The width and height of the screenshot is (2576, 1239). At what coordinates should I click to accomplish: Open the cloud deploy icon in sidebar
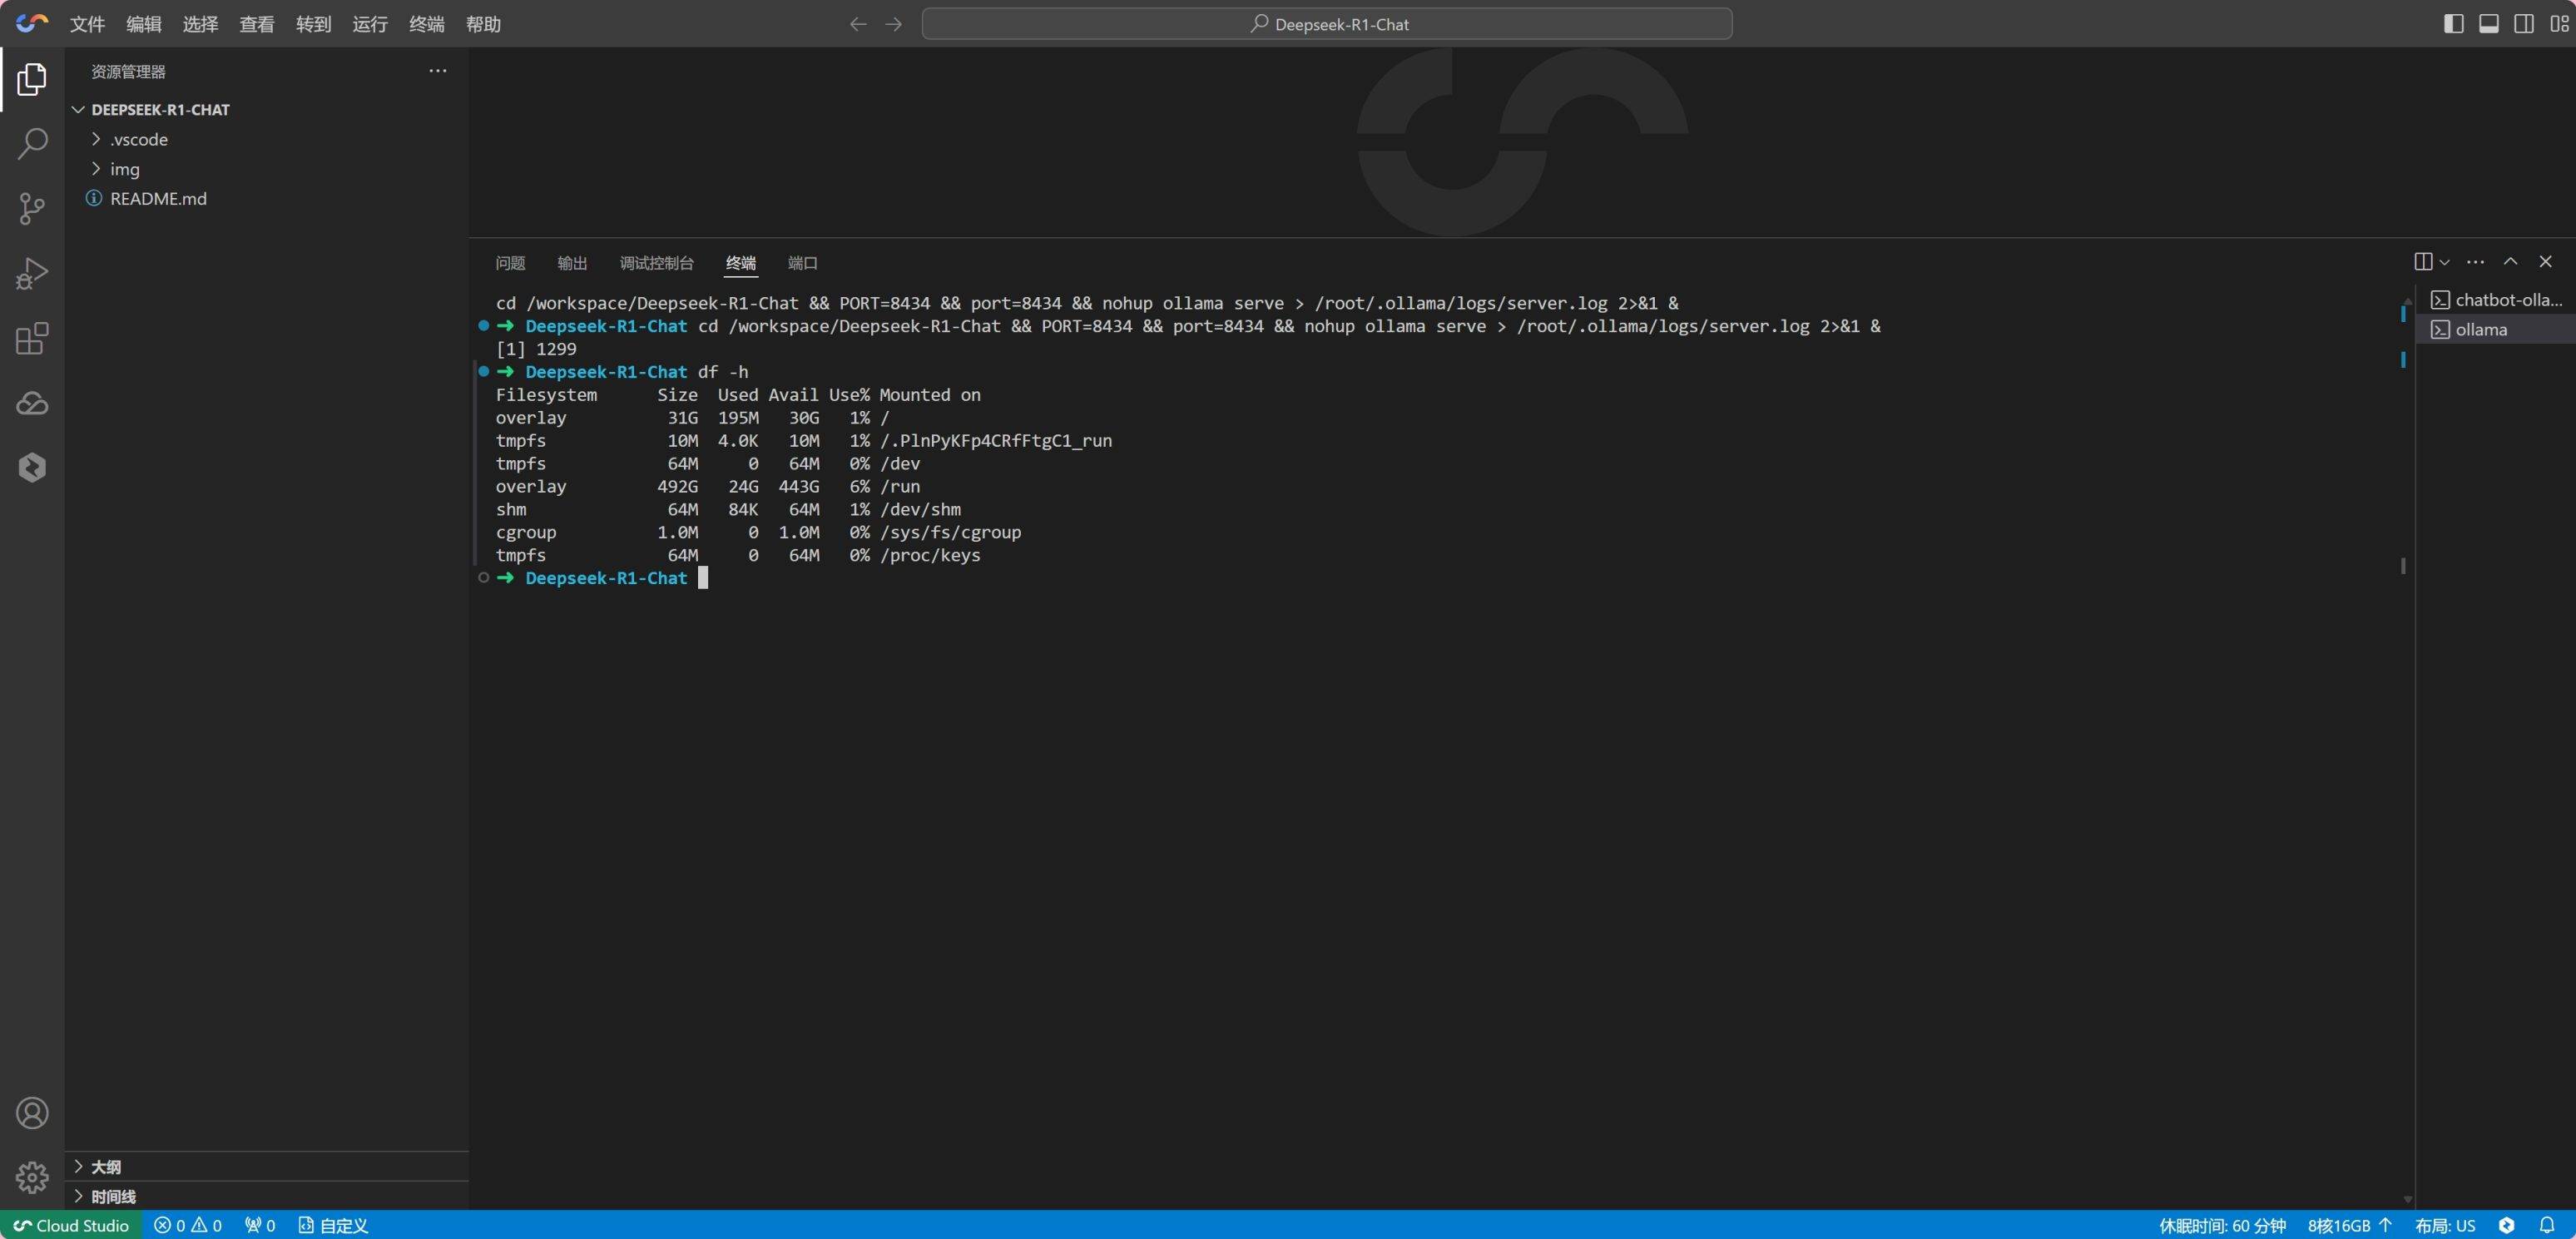[x=32, y=403]
